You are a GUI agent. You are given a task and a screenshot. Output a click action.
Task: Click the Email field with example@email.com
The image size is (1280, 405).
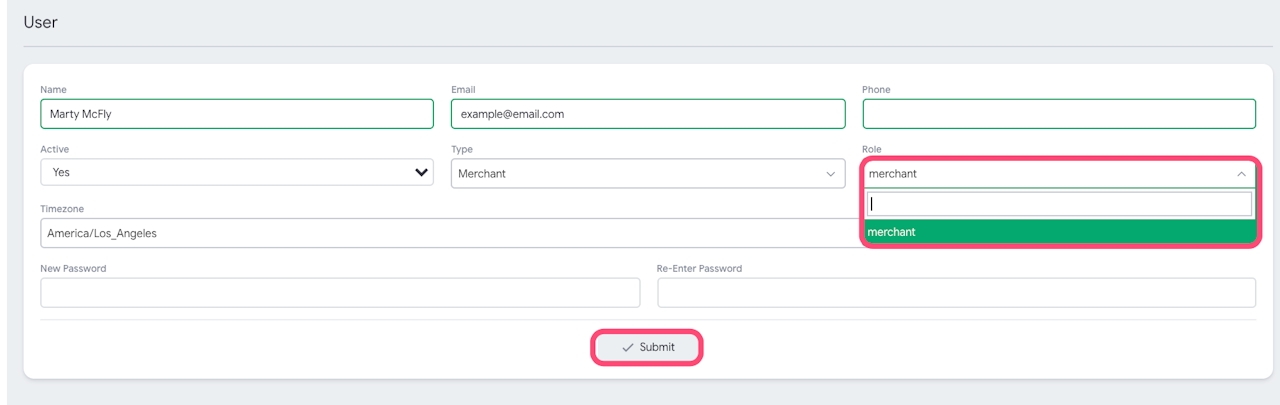tap(647, 114)
